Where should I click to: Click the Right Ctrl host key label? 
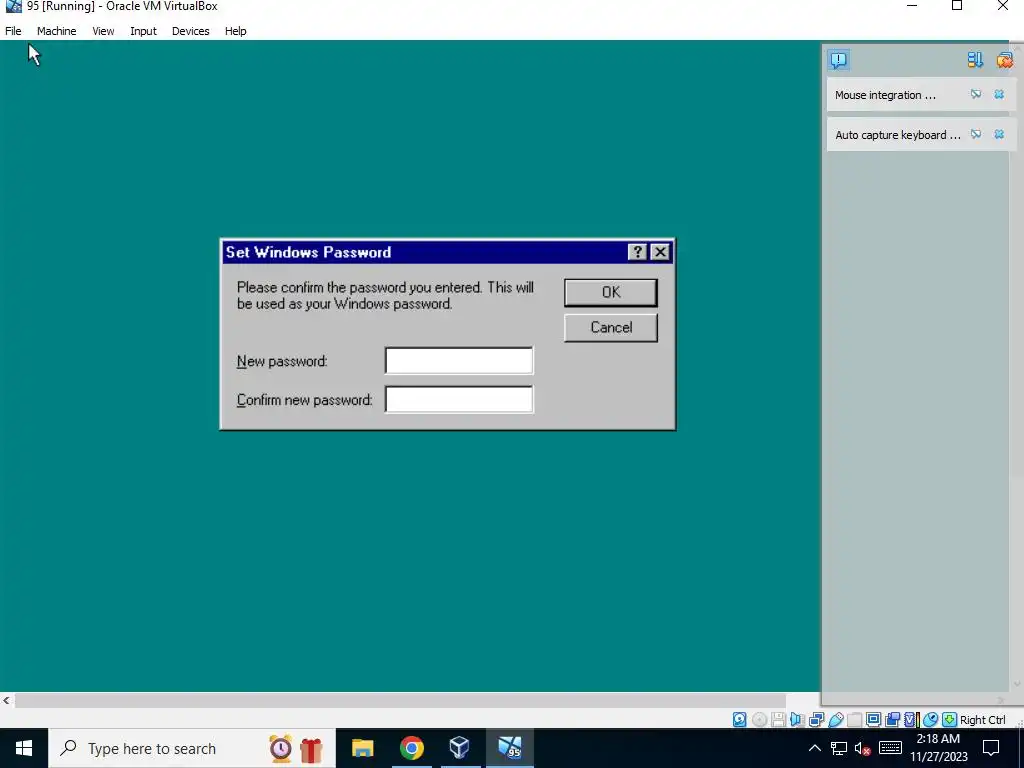tap(983, 720)
